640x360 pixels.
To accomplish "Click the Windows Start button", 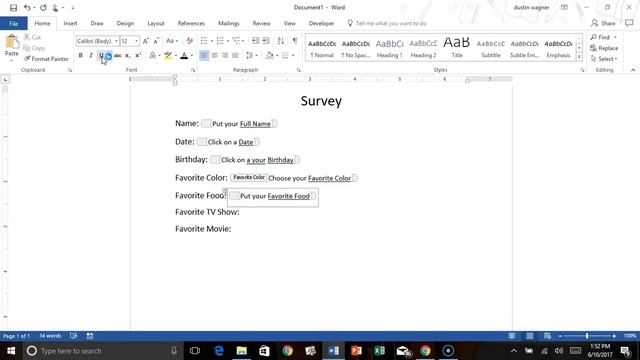I will tap(11, 351).
